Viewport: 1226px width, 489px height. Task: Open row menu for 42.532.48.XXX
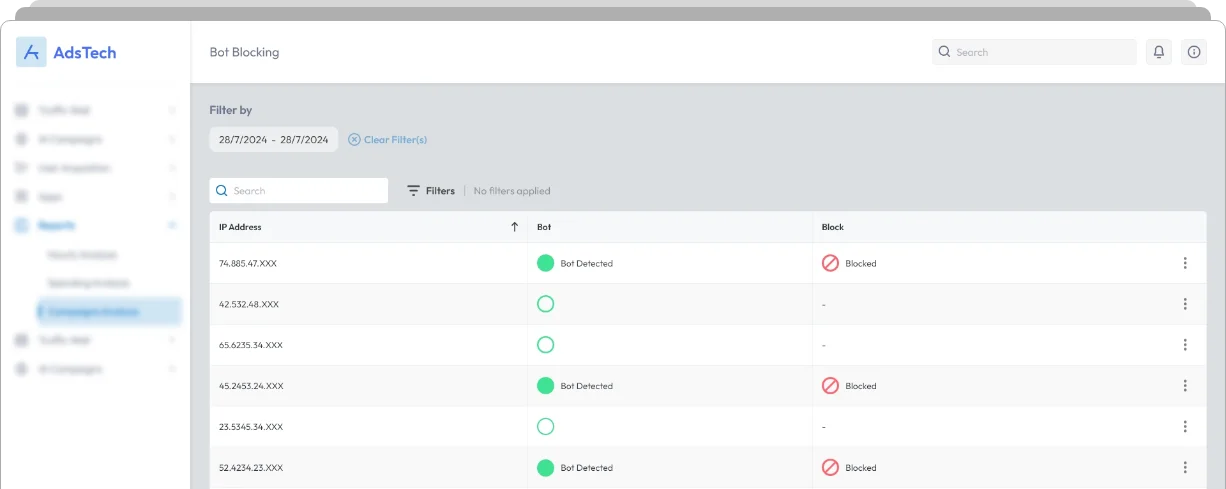tap(1185, 304)
